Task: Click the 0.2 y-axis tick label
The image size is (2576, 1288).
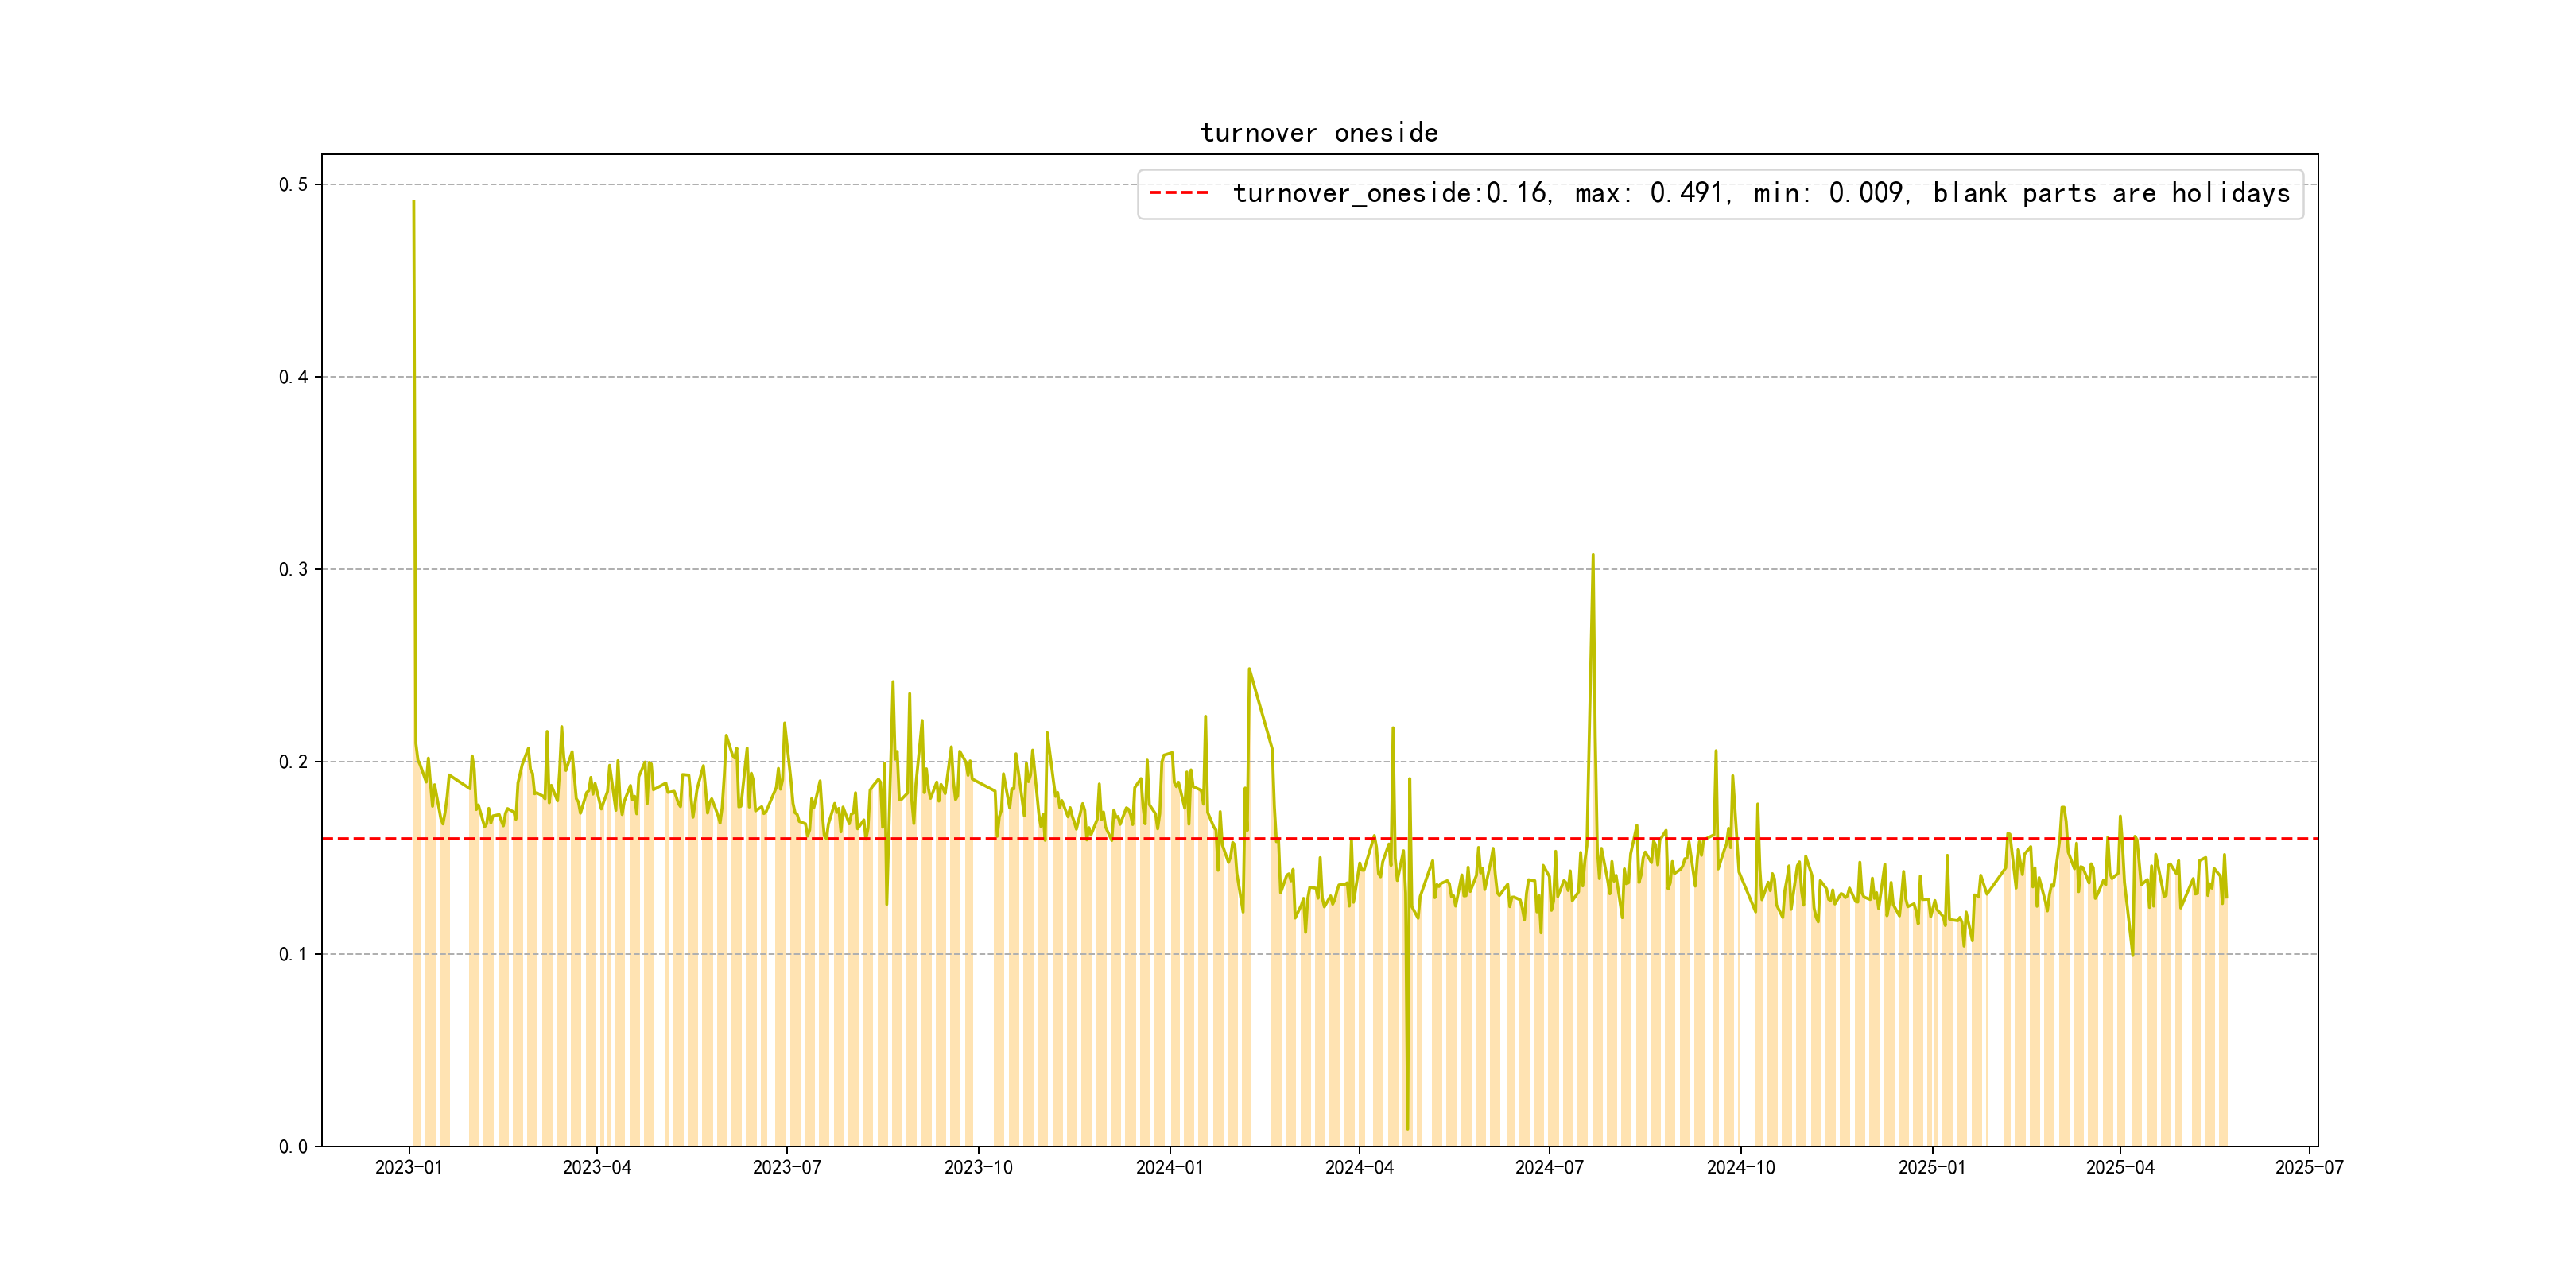Action: pyautogui.click(x=293, y=762)
